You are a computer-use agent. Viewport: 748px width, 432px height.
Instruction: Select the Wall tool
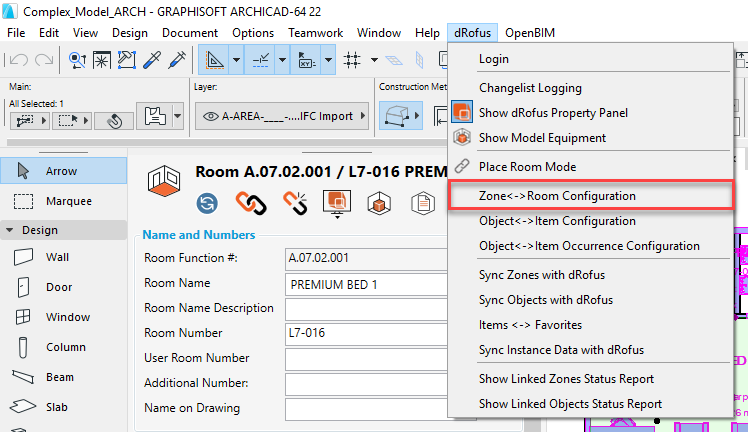[x=57, y=257]
